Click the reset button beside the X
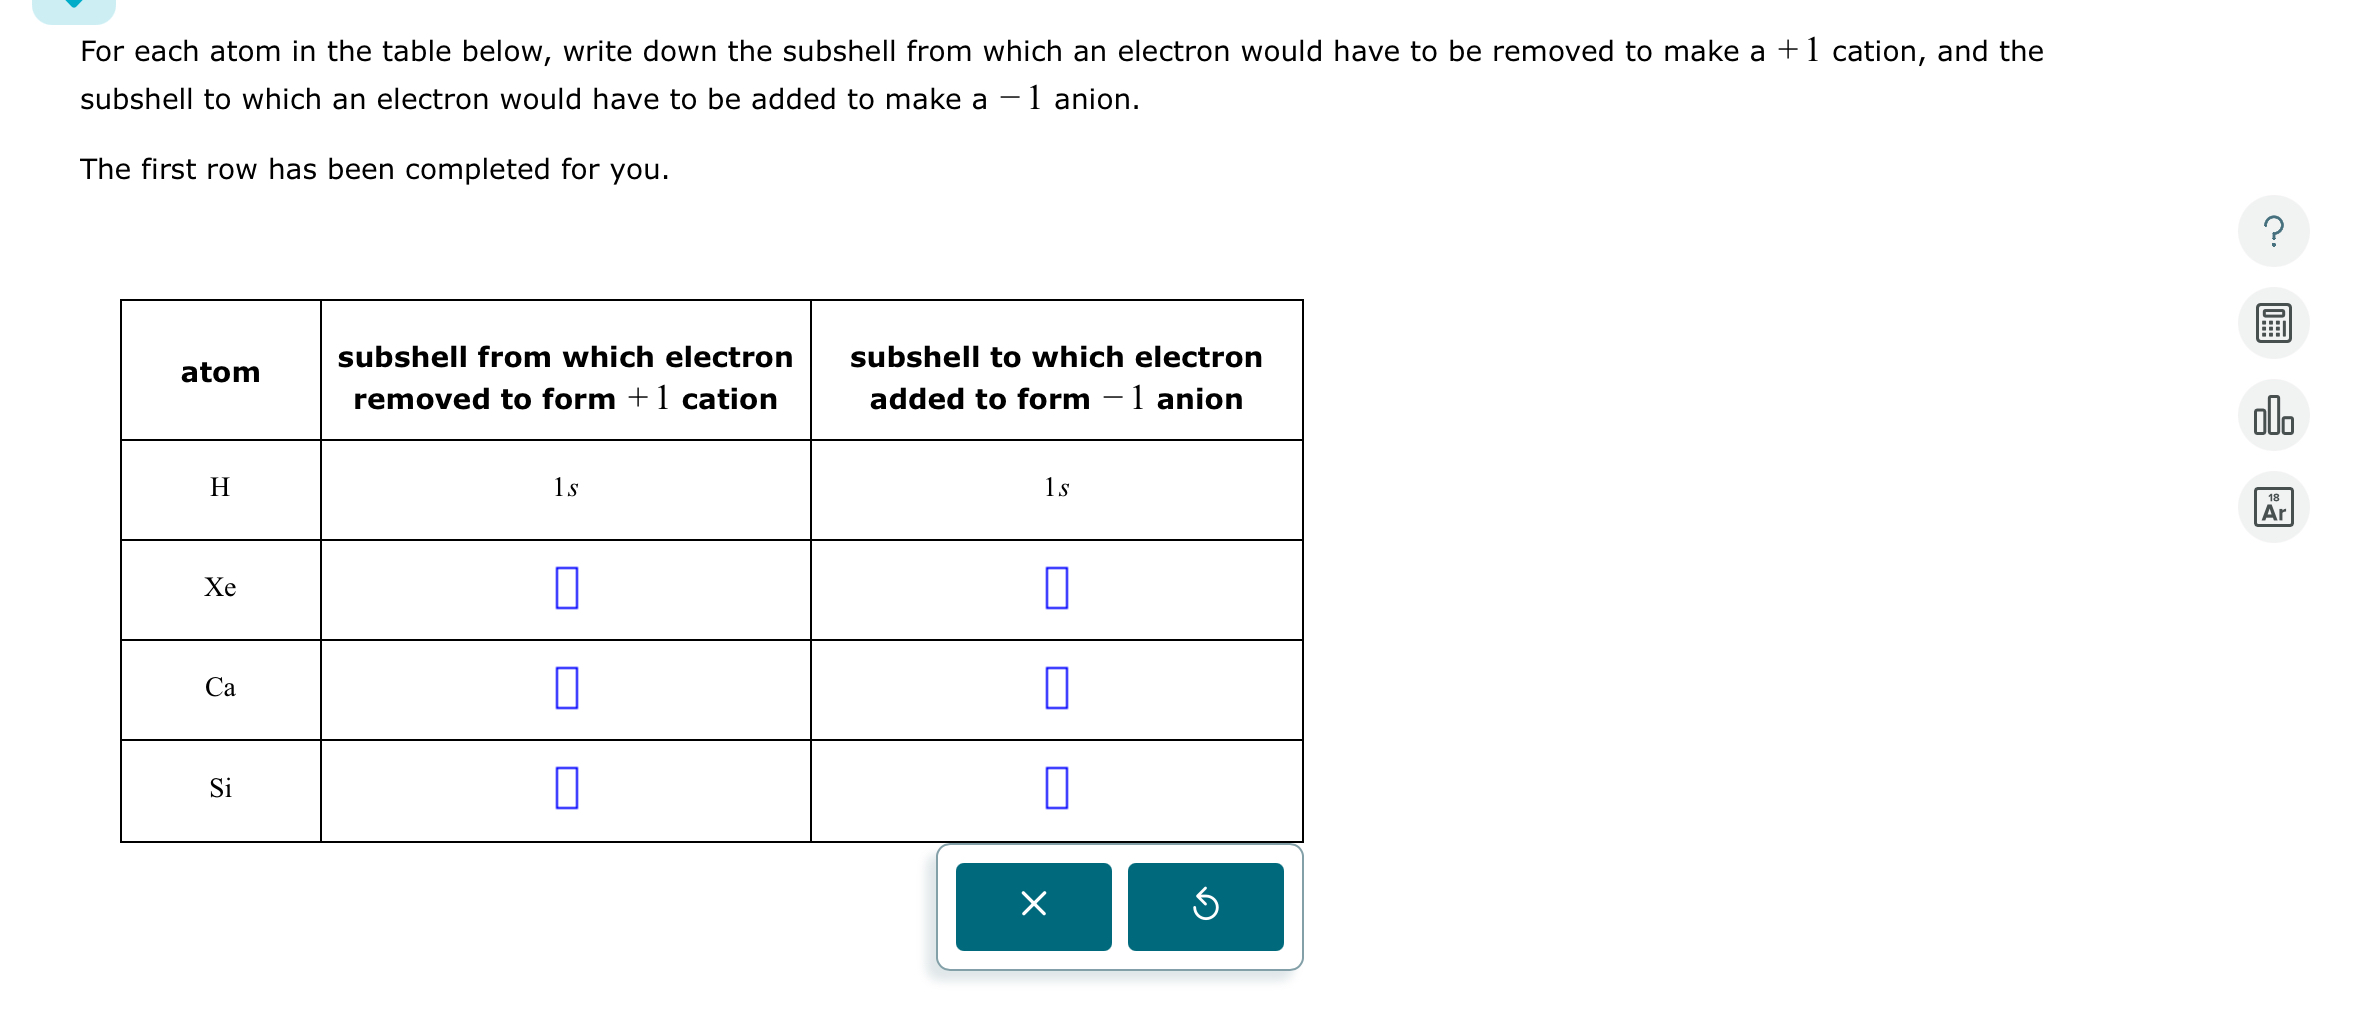 1206,906
